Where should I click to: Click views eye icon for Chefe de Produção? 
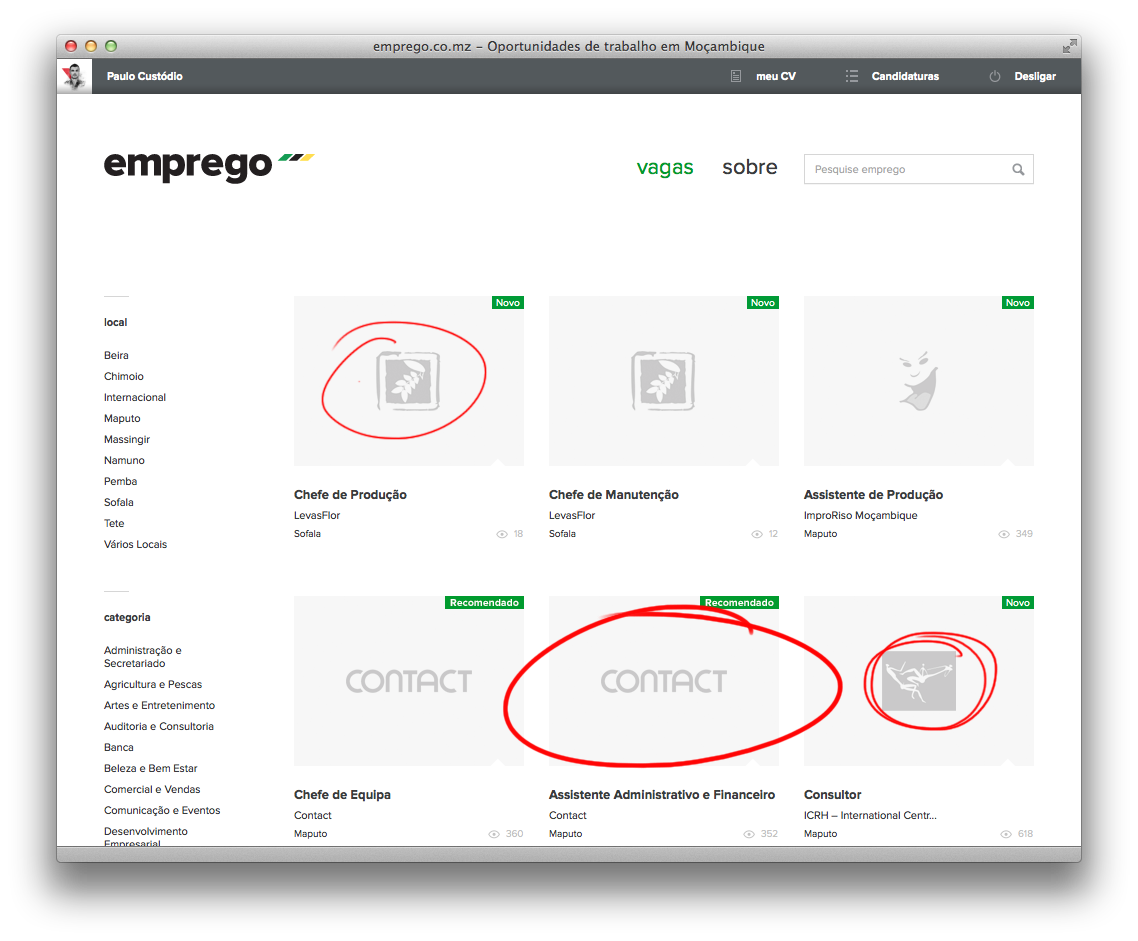point(502,534)
